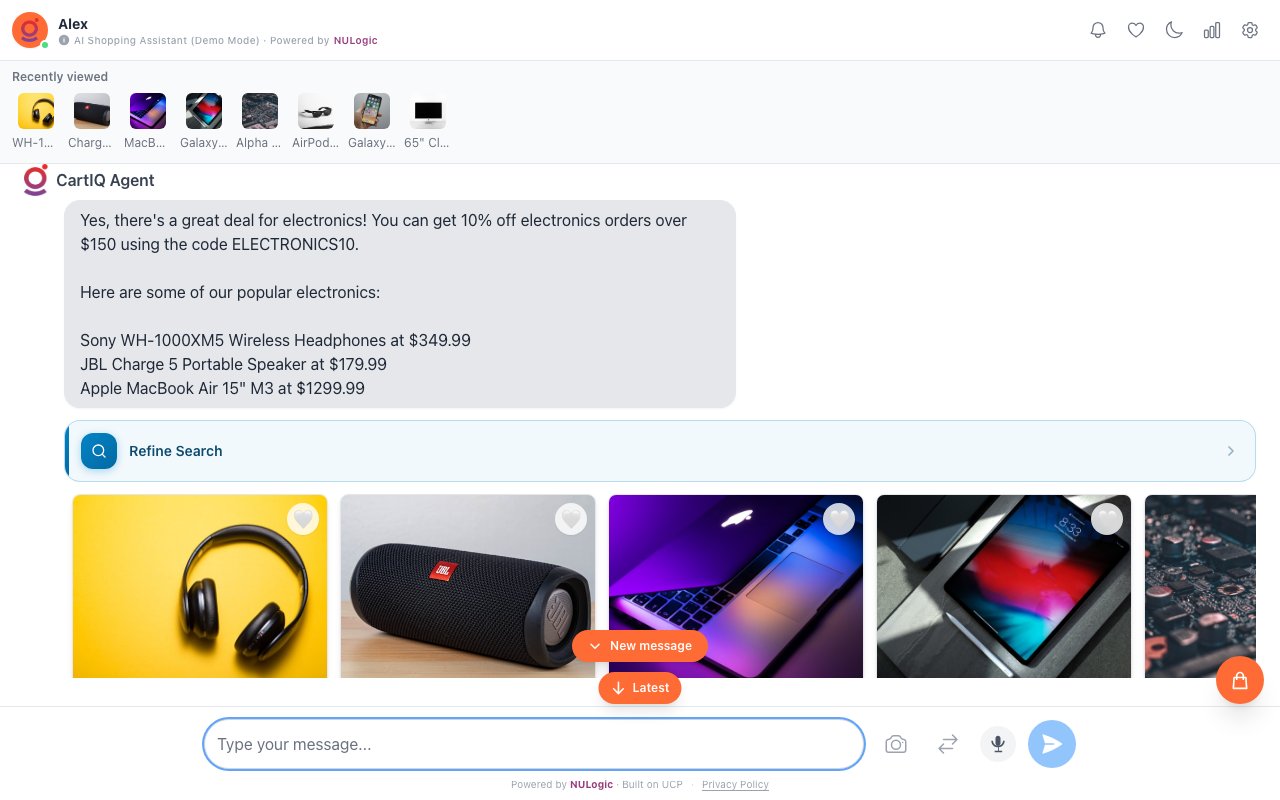This screenshot has width=1280, height=800.
Task: Open the notifications bell
Action: point(1098,30)
